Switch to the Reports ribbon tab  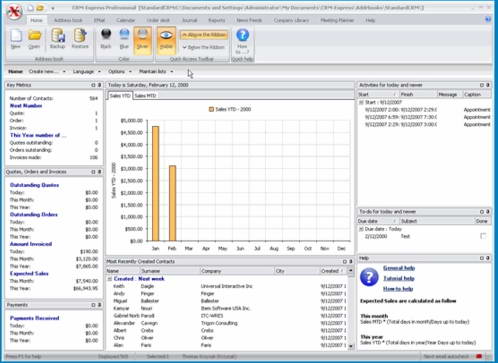click(x=217, y=20)
